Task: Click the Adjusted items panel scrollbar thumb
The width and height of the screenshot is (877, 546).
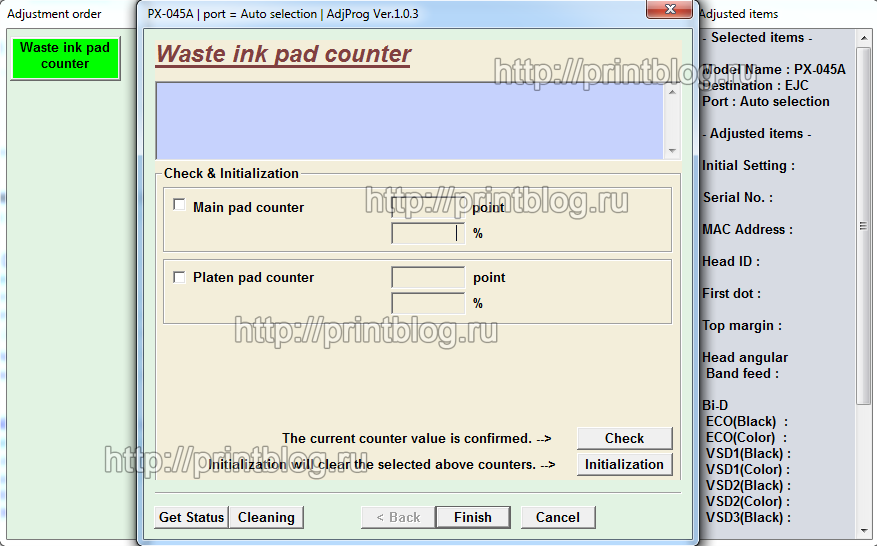Action: [863, 225]
